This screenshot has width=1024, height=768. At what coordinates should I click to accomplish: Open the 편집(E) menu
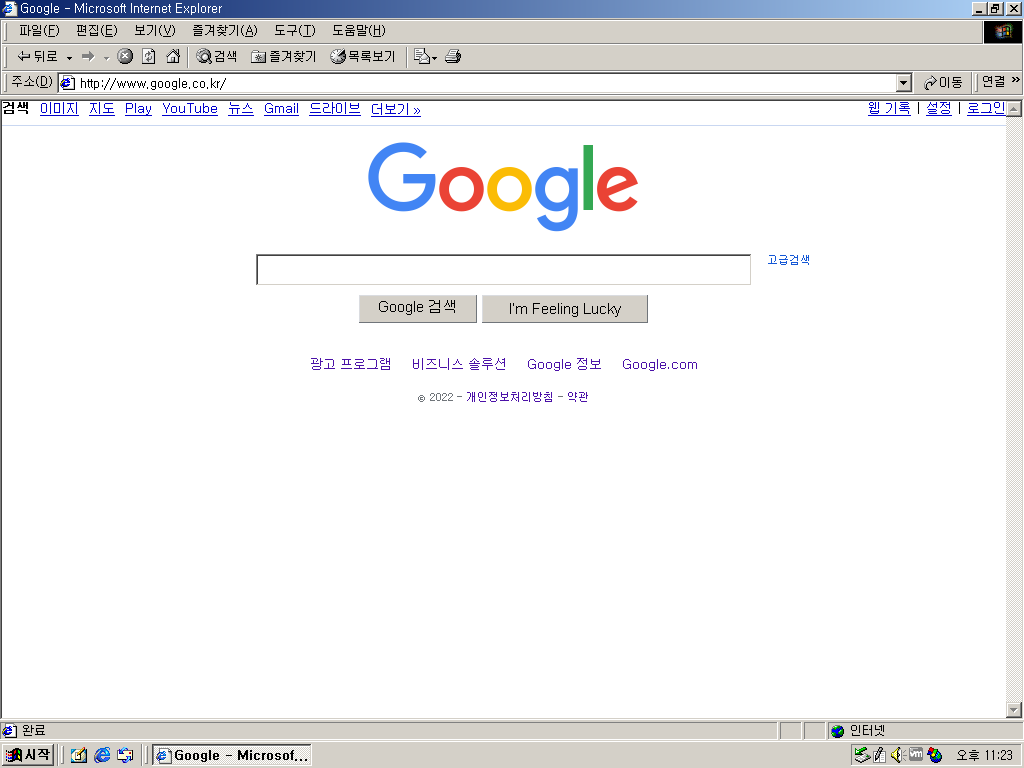click(x=97, y=31)
